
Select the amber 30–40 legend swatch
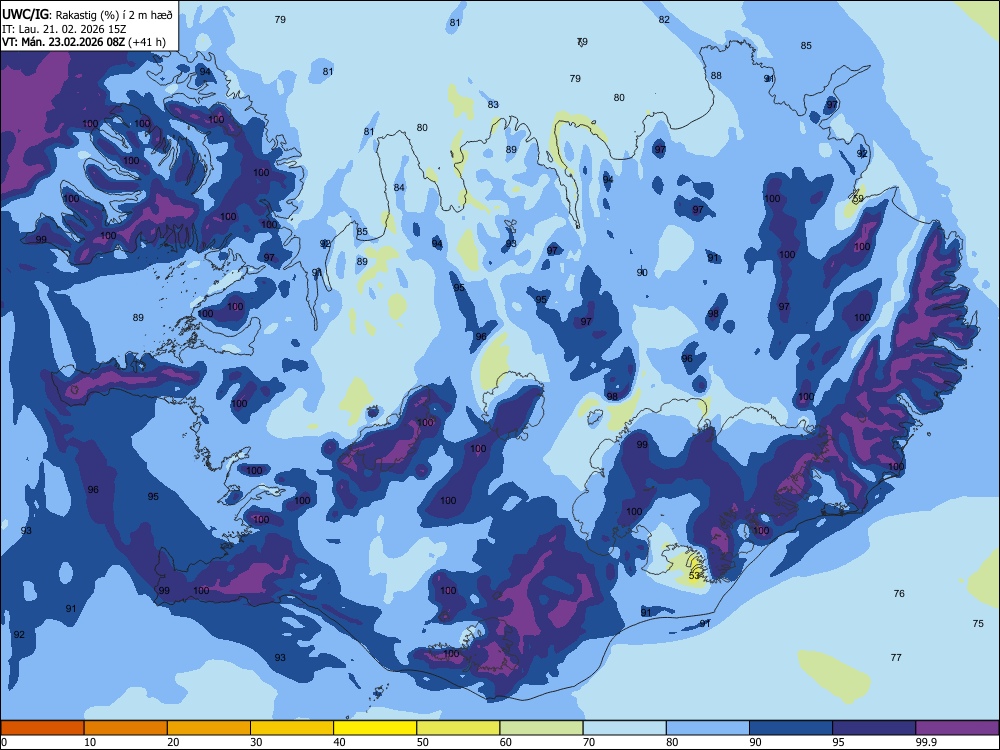pos(292,728)
